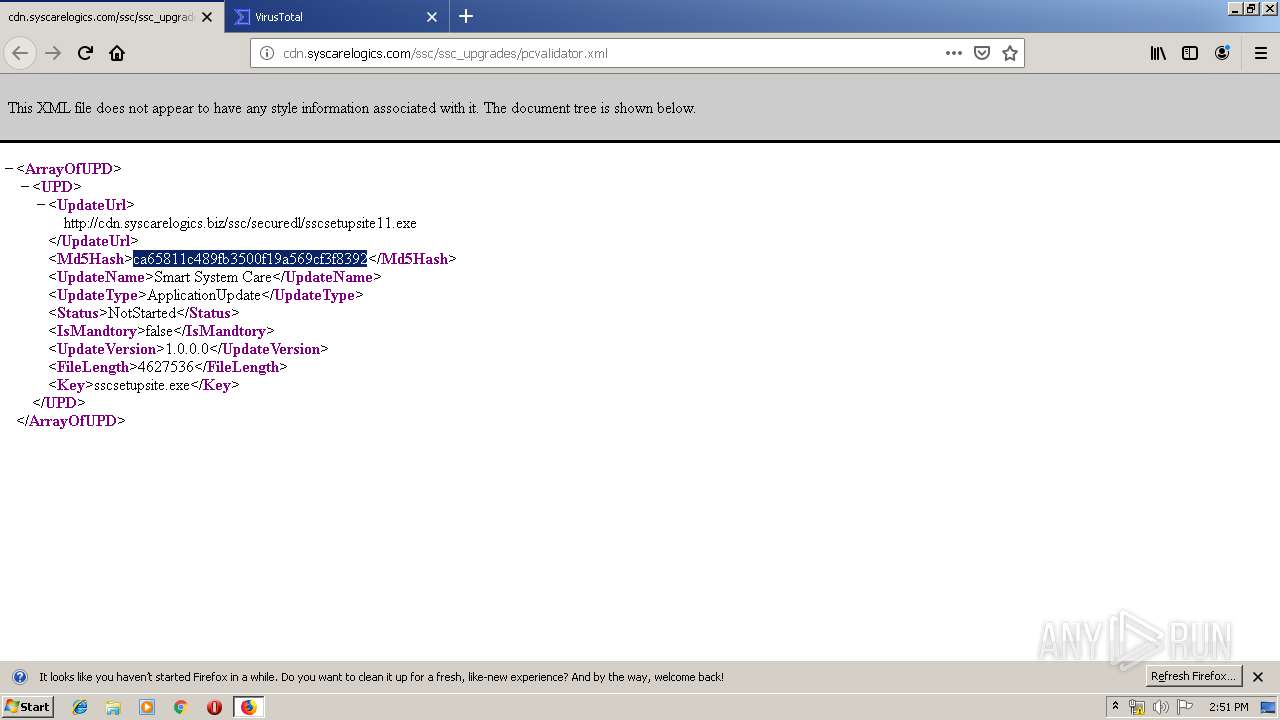Screen dimensions: 1280x720
Task: Click the notification bar question icon
Action: 19,677
